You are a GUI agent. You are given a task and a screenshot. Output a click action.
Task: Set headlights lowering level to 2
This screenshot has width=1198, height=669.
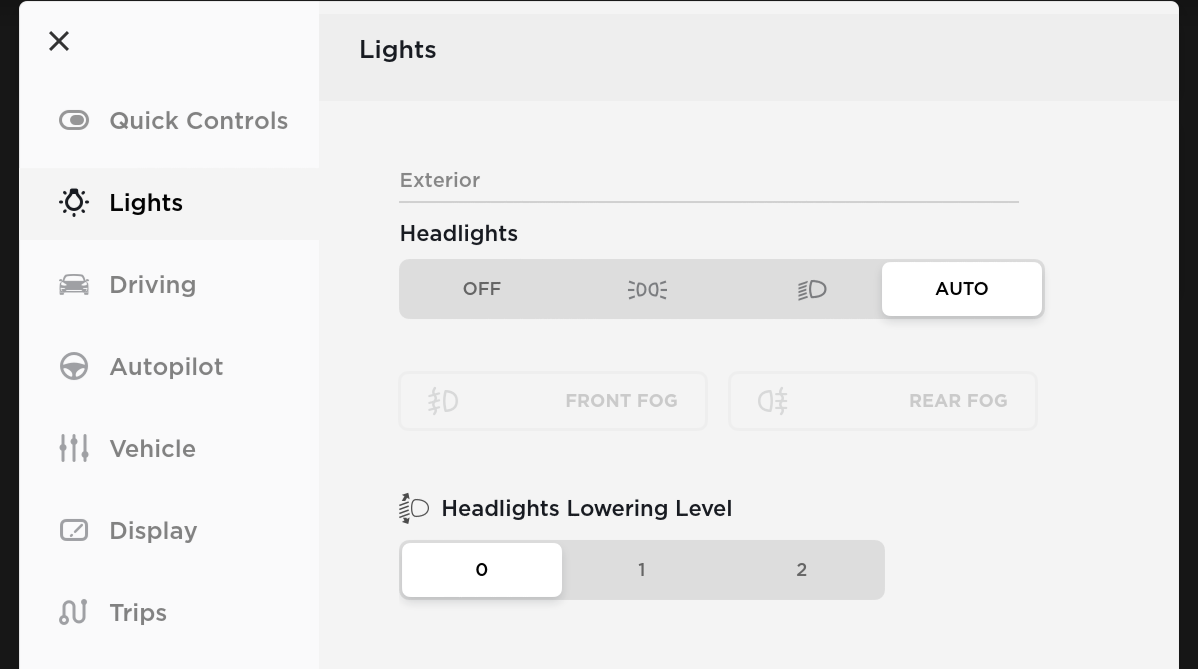click(801, 570)
